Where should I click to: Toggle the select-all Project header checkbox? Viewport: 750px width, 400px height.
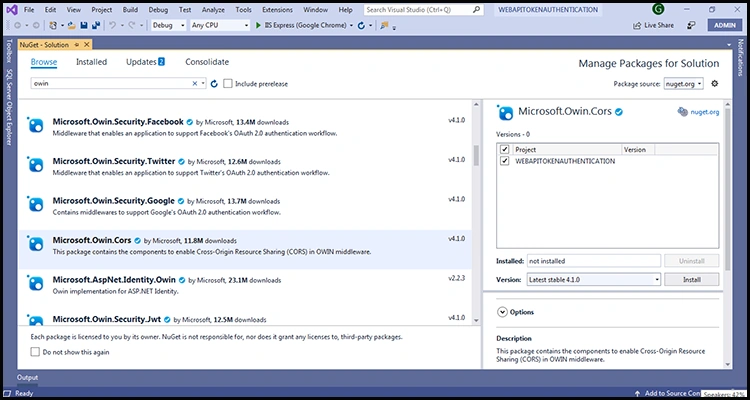point(504,150)
